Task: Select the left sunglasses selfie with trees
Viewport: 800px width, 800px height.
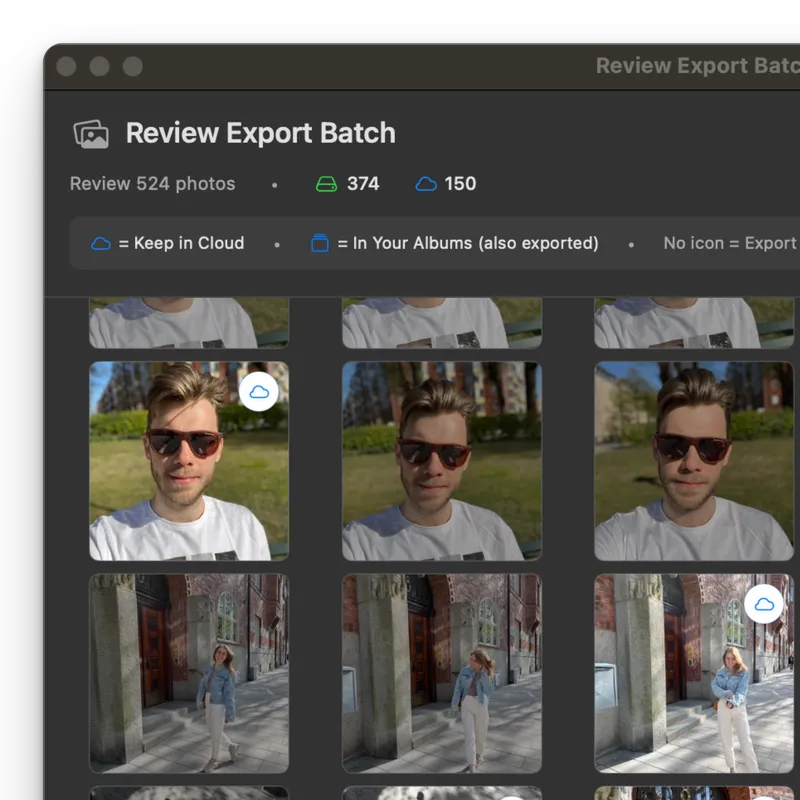Action: click(x=189, y=461)
